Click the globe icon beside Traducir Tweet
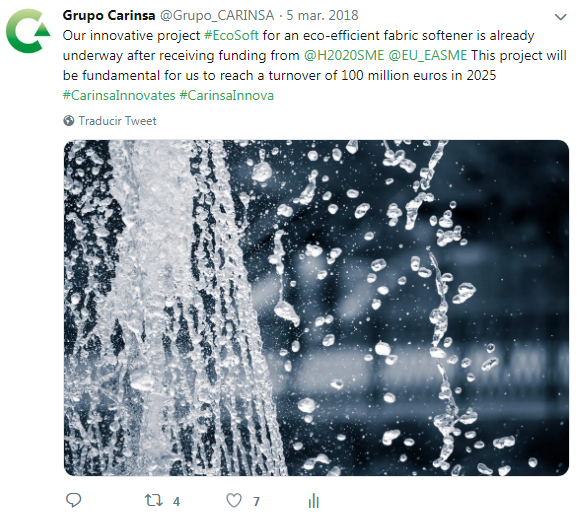 tap(69, 121)
